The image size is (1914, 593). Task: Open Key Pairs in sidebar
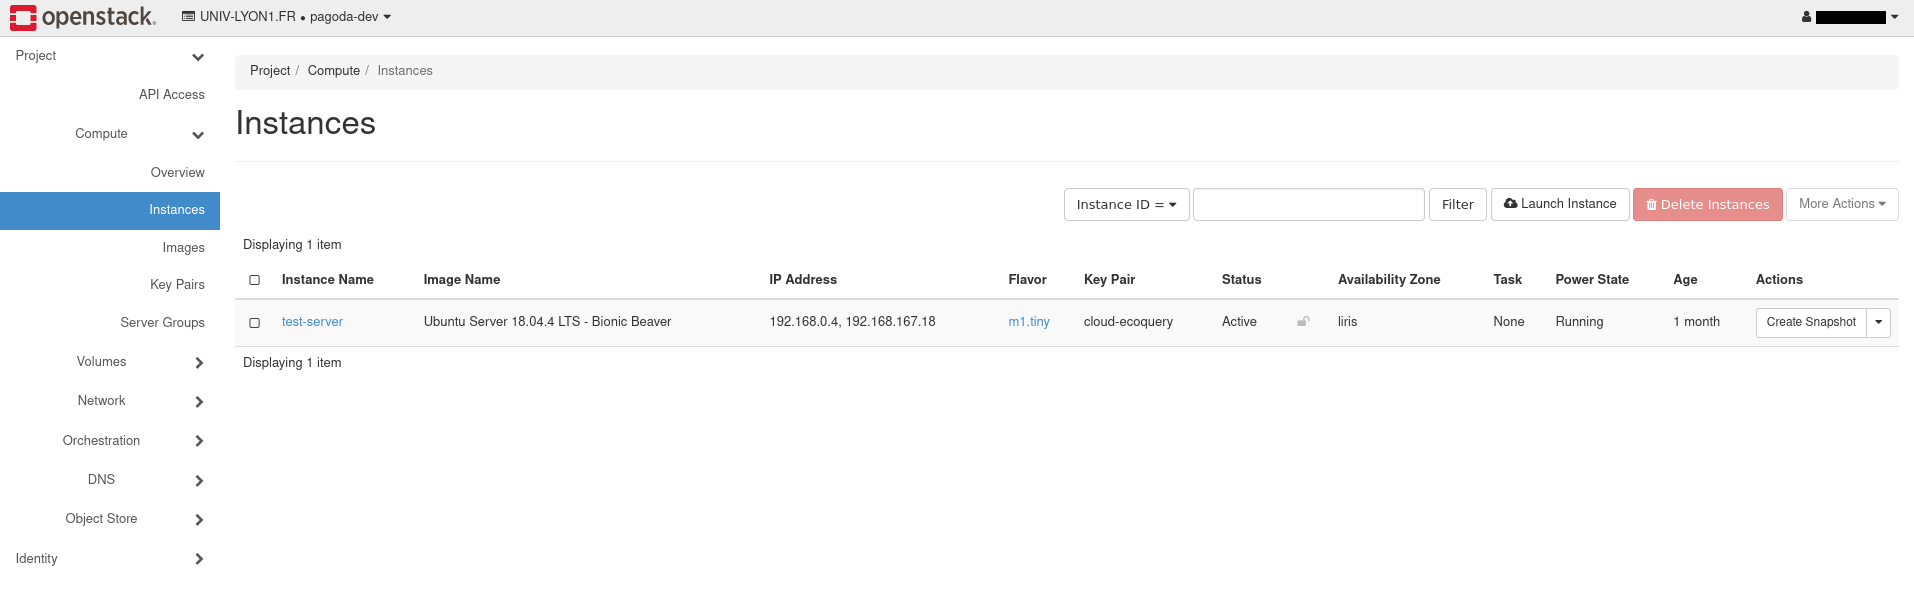(177, 285)
